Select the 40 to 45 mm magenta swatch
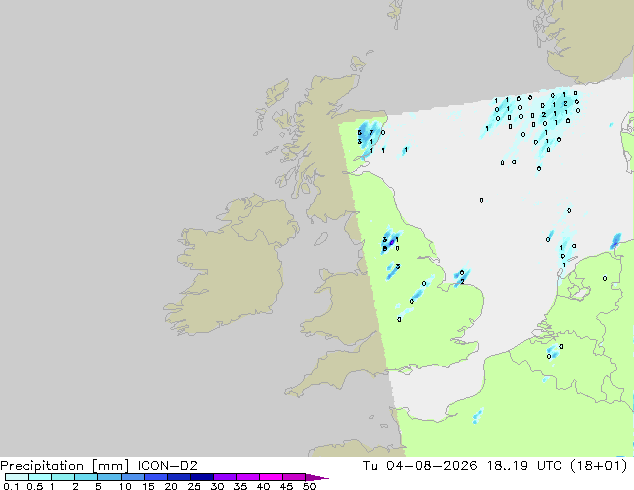 271,477
